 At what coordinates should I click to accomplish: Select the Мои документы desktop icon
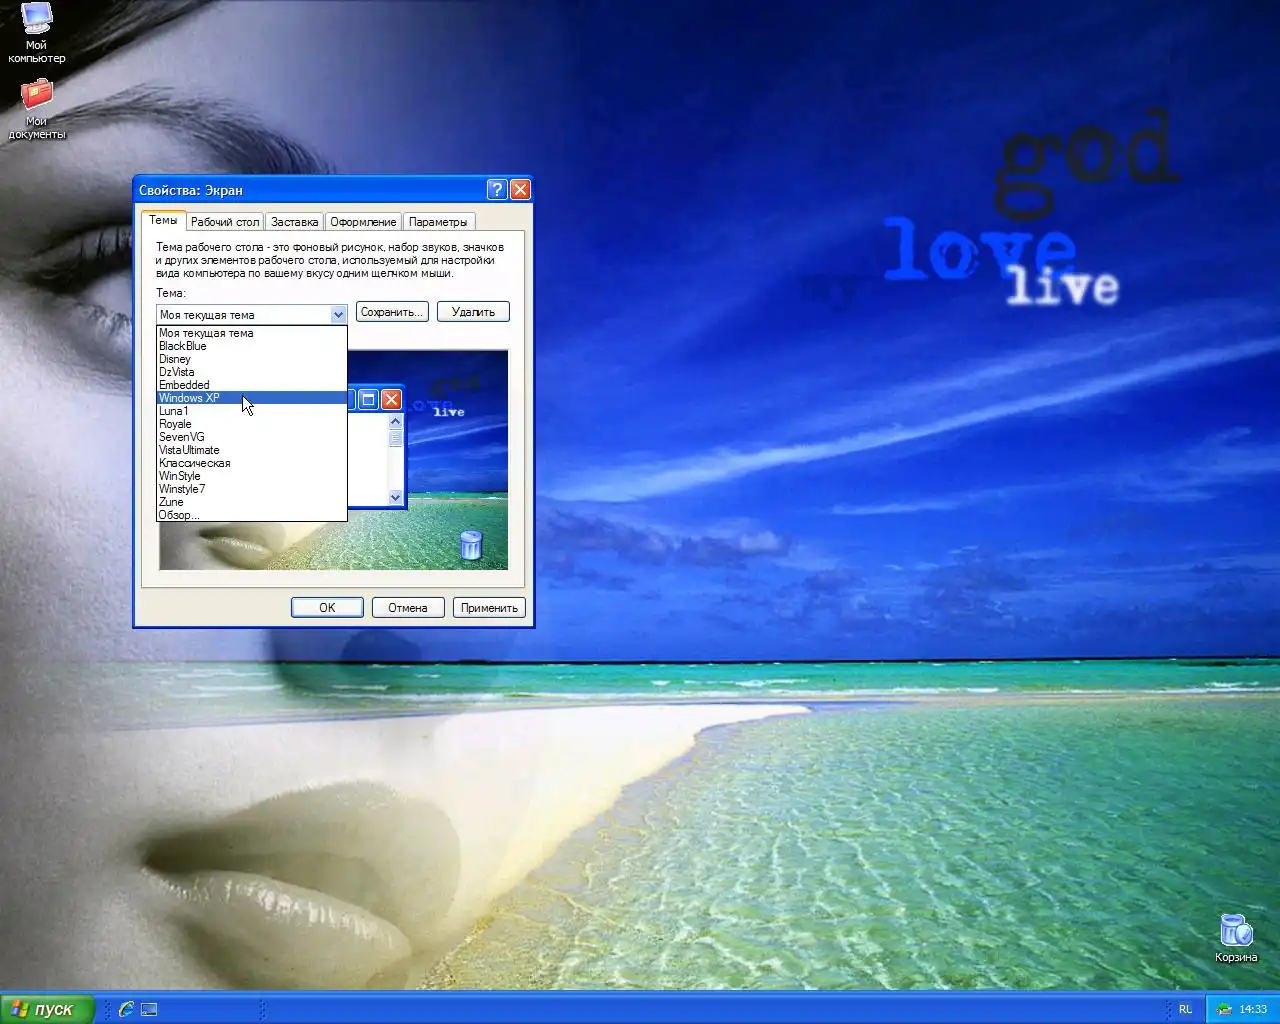[x=37, y=109]
